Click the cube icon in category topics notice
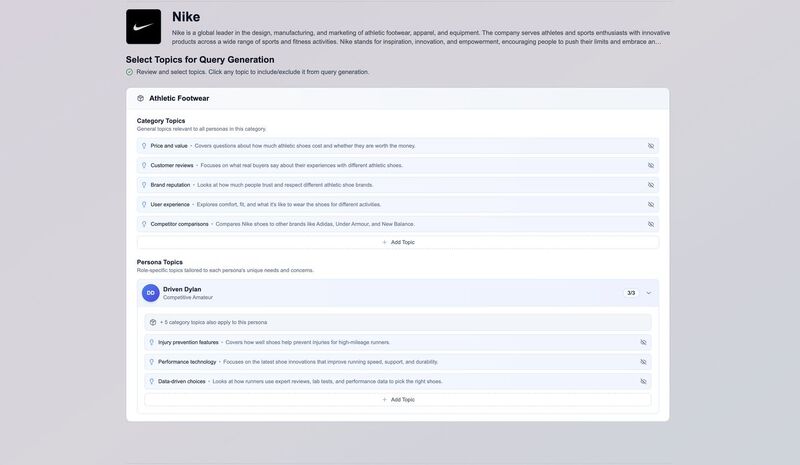Viewport: 800px width, 465px height. 153,323
